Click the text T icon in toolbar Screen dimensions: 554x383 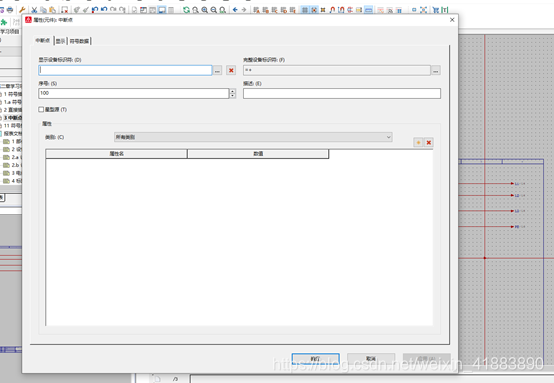coord(445,10)
